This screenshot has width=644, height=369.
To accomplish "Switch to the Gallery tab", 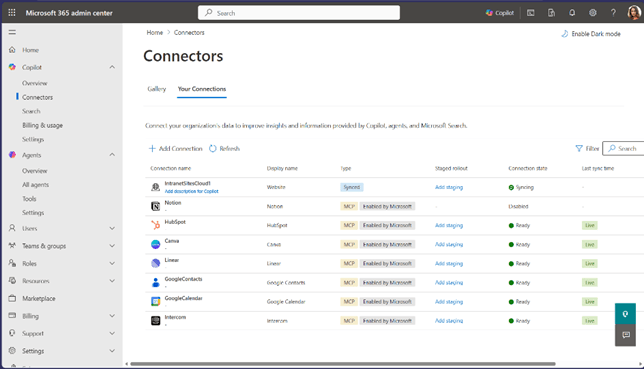I will pyautogui.click(x=156, y=89).
